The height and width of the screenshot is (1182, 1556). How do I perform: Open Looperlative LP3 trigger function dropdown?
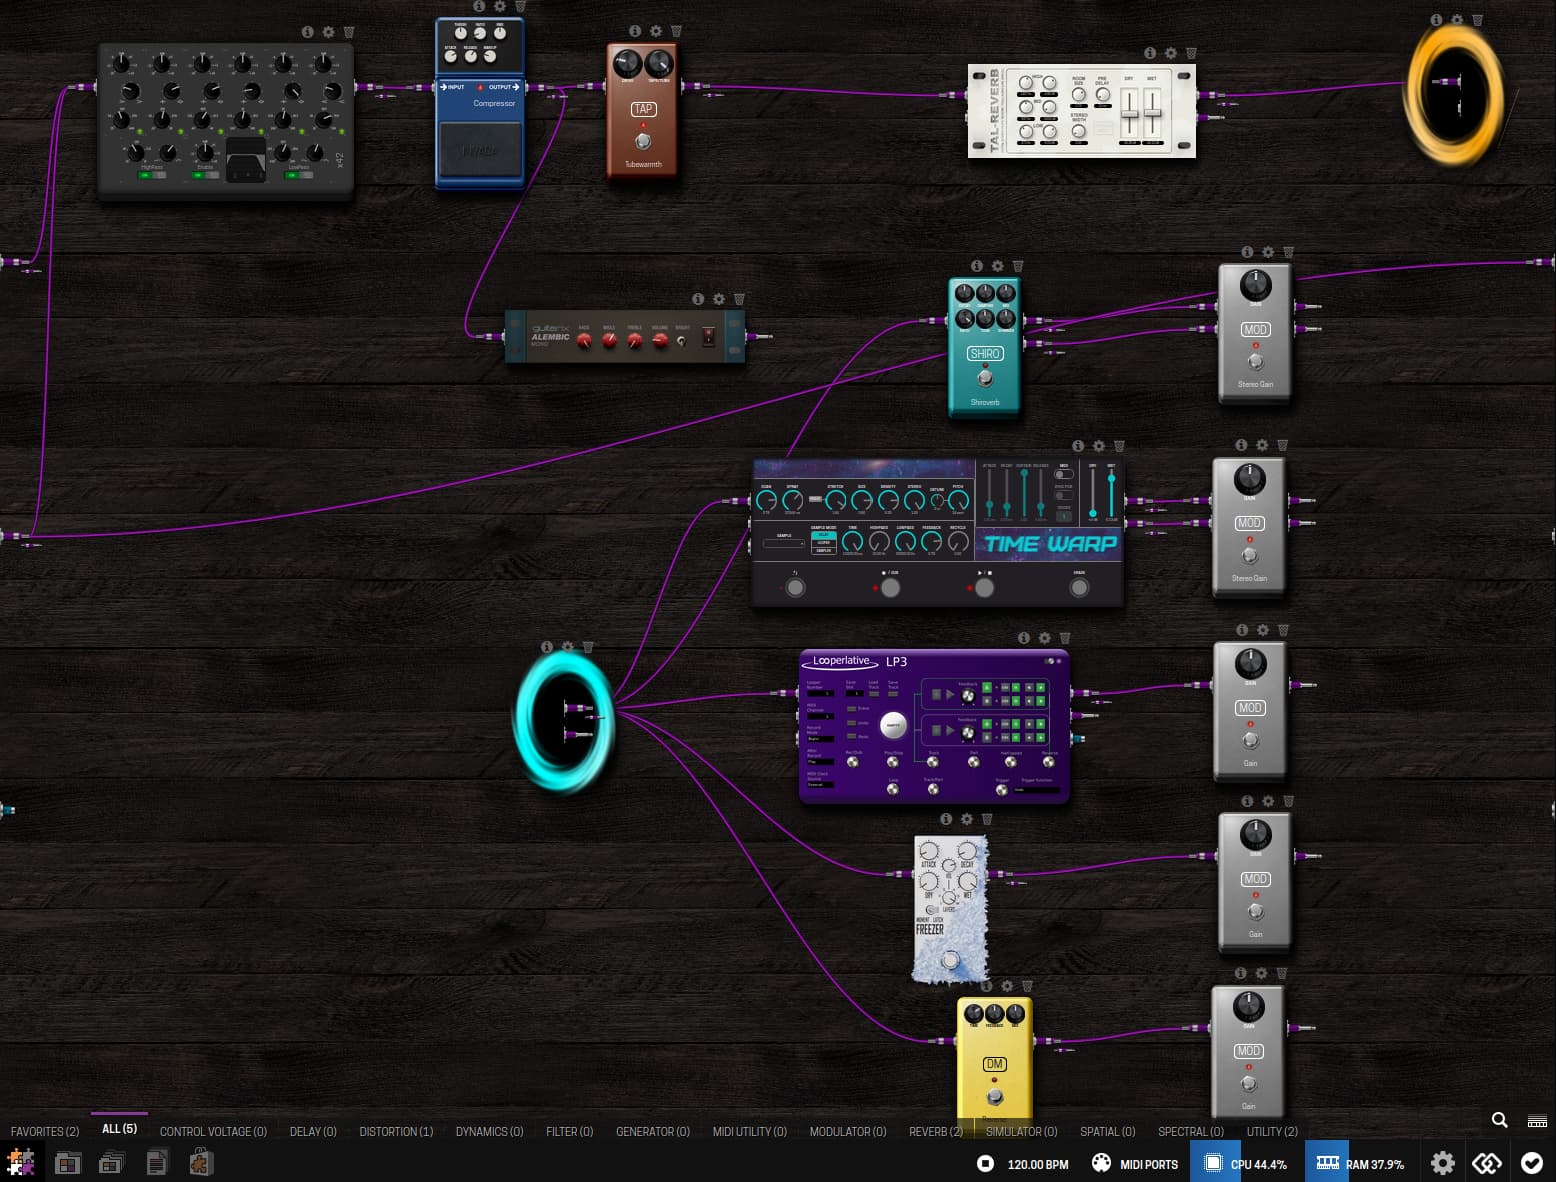click(x=1035, y=790)
